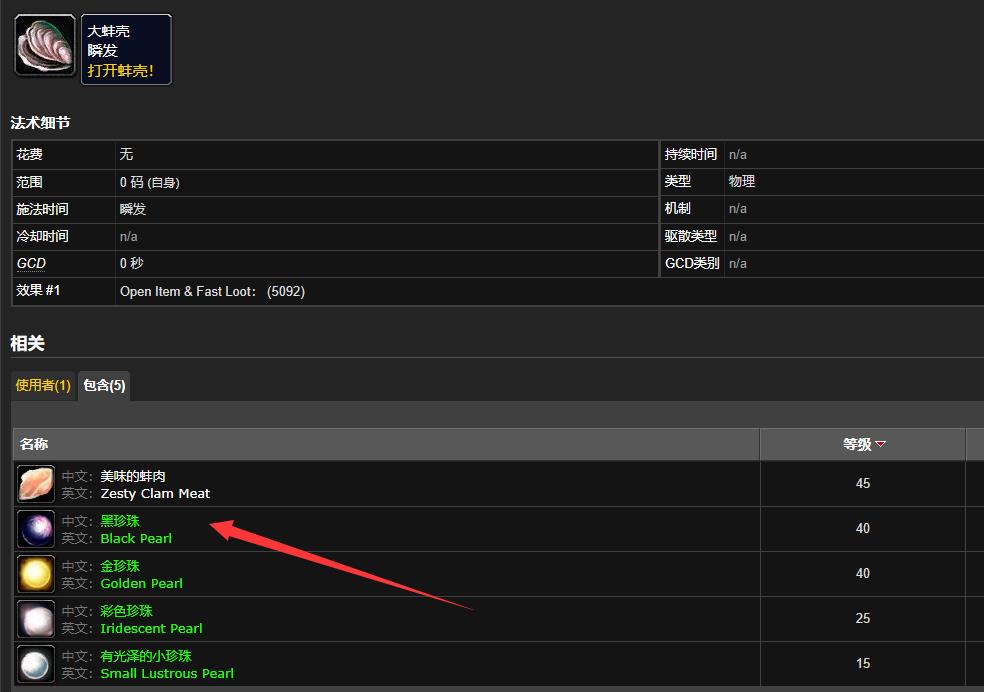Open the Black Pearl item icon
984x692 pixels.
click(x=36, y=529)
